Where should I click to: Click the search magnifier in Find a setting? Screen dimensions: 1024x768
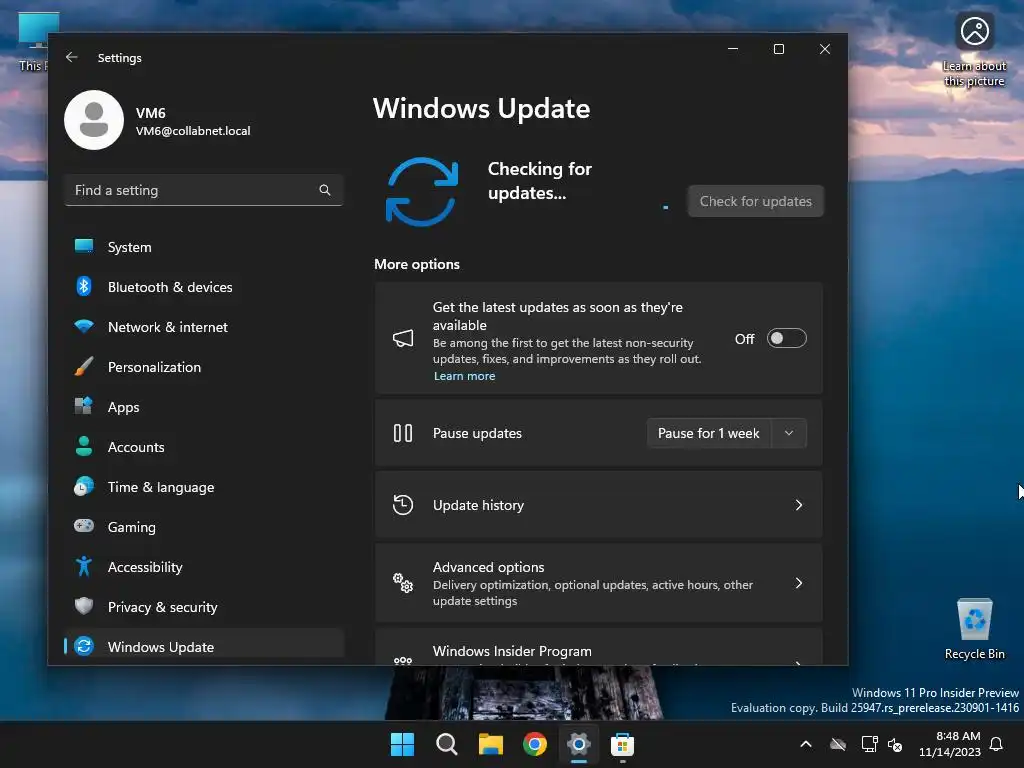[x=325, y=190]
